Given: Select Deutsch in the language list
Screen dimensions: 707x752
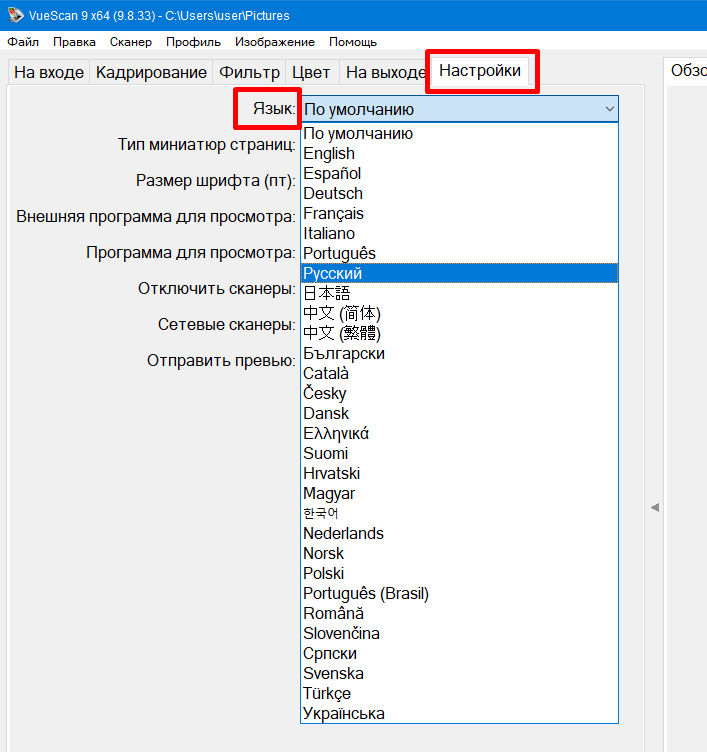Looking at the screenshot, I should [x=459, y=193].
